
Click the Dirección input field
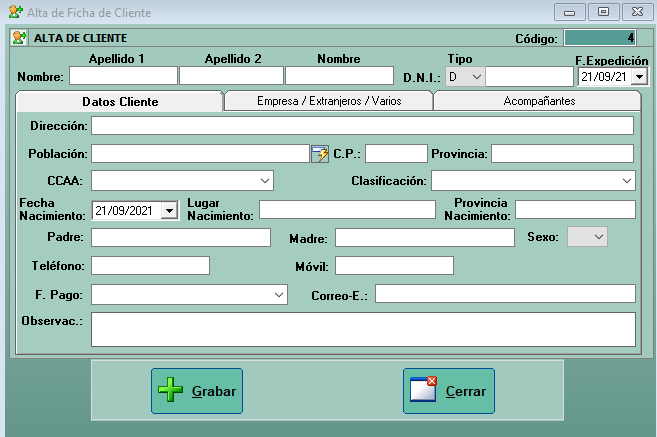[362, 126]
